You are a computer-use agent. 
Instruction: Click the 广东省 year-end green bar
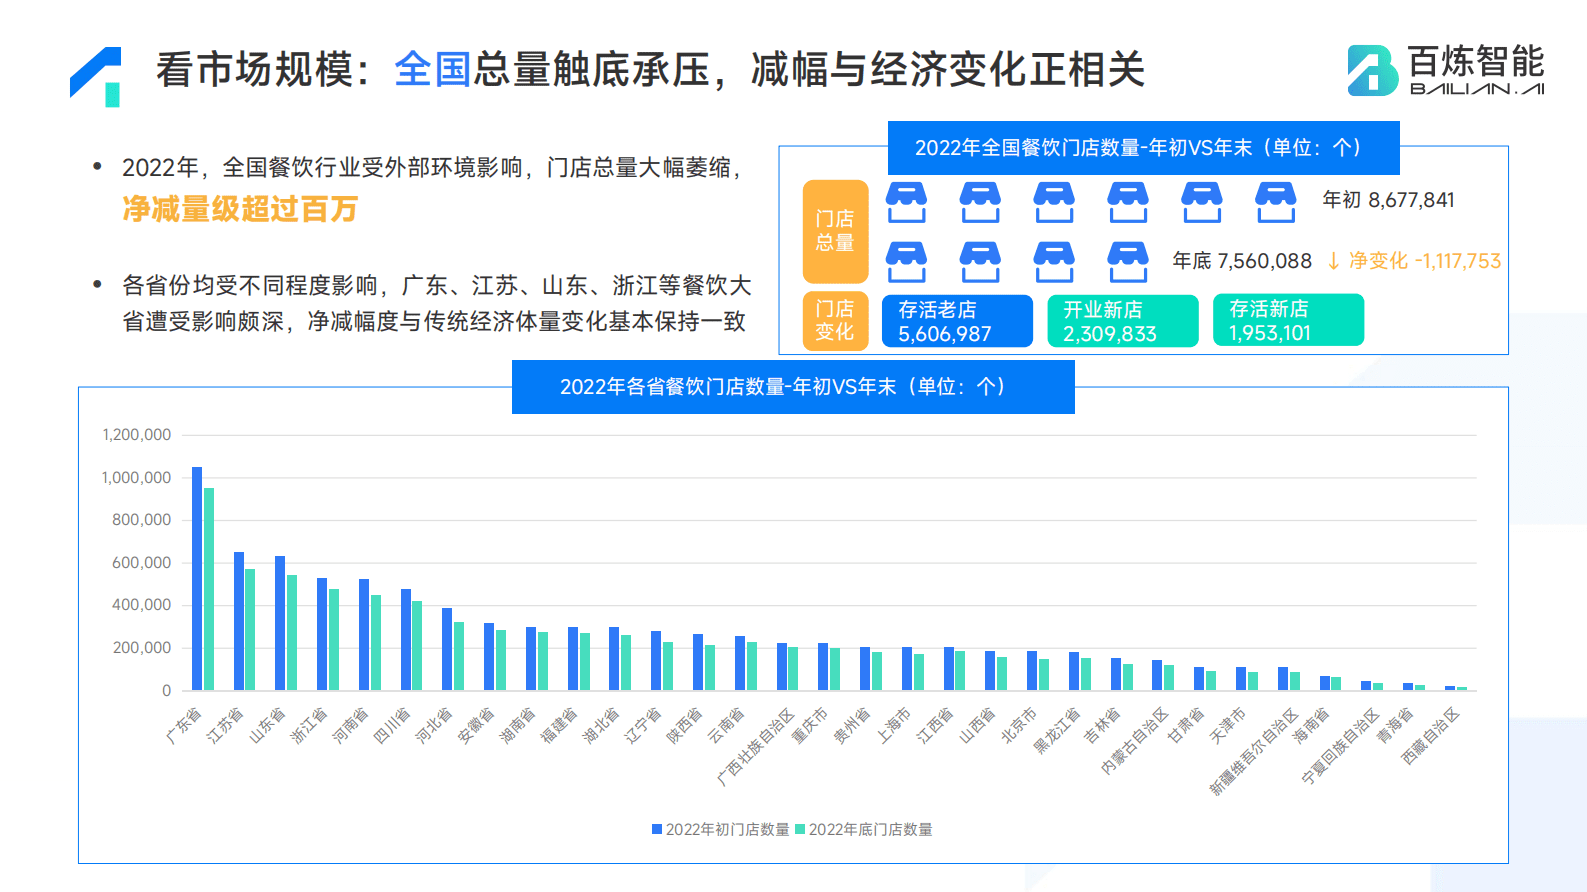point(209,589)
